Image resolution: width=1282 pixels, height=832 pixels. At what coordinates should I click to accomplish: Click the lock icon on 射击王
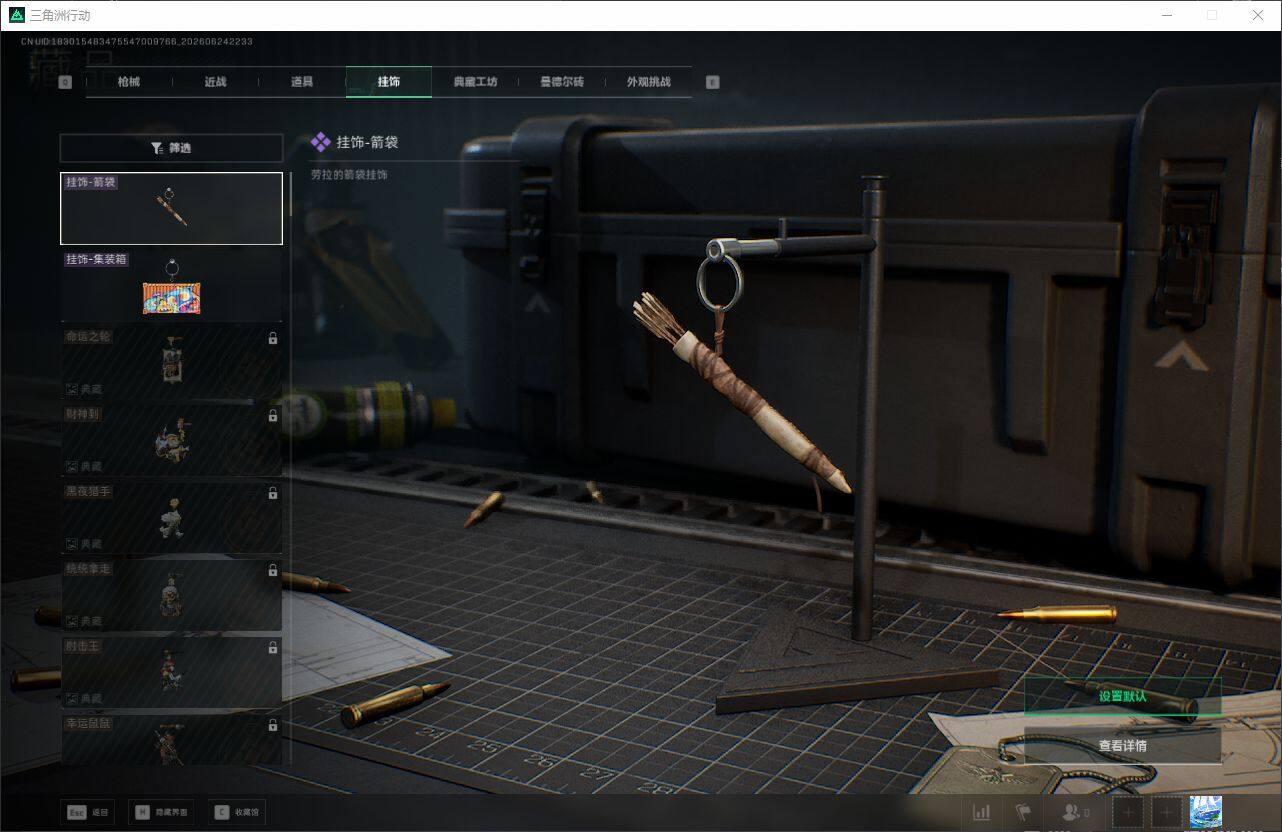pyautogui.click(x=273, y=648)
